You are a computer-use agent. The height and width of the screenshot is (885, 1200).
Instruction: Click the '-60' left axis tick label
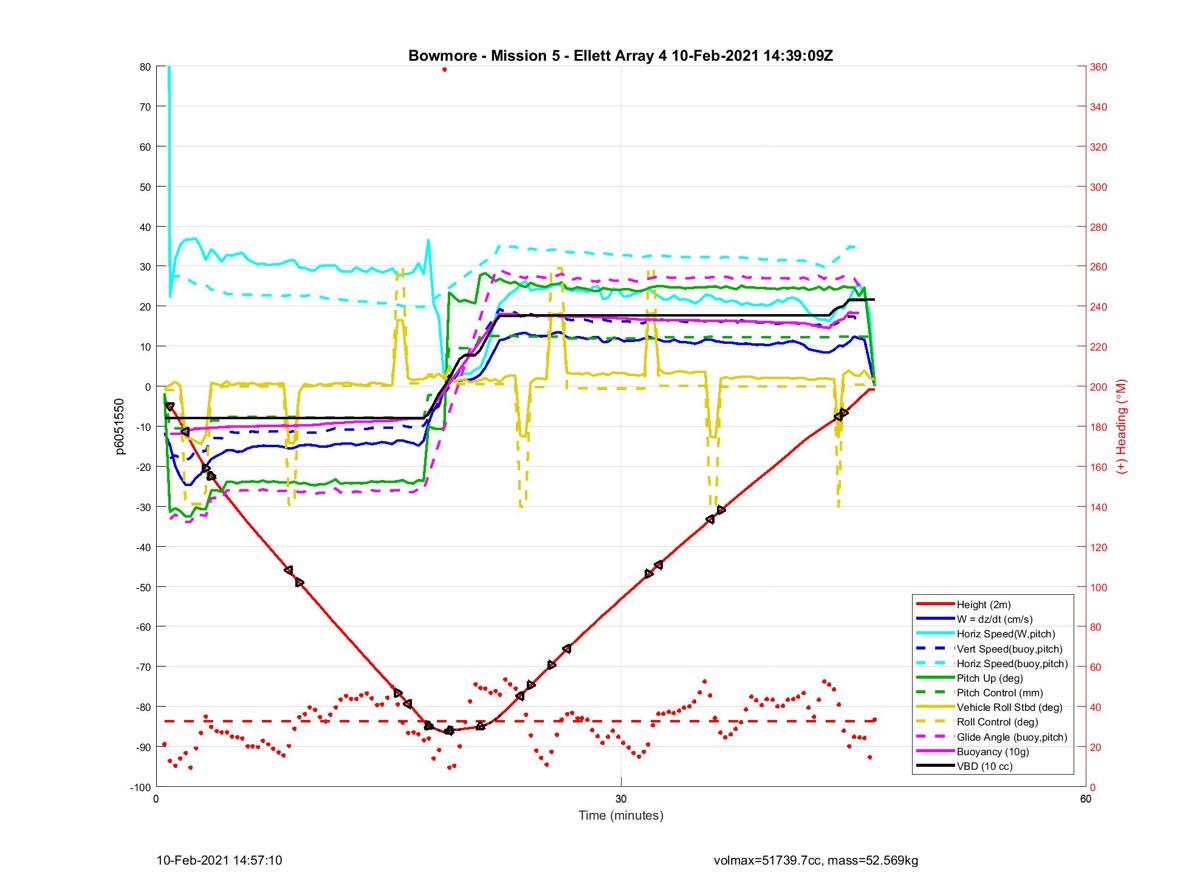(x=142, y=627)
